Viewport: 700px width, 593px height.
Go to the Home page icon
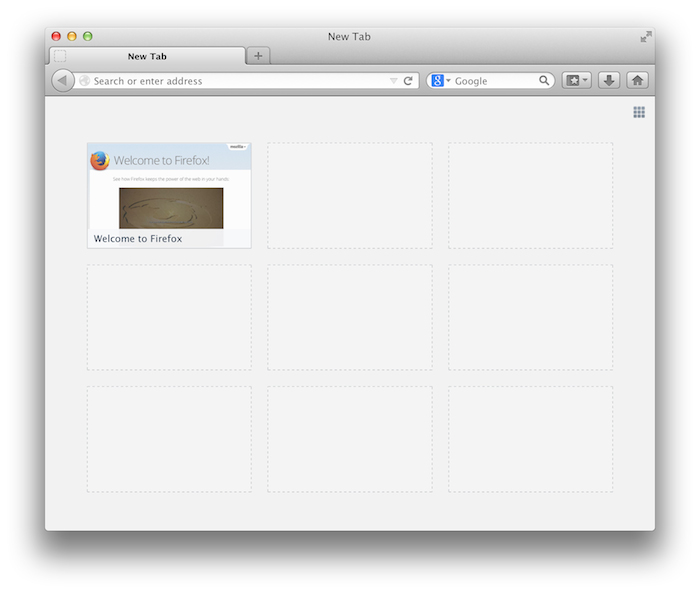click(x=637, y=81)
